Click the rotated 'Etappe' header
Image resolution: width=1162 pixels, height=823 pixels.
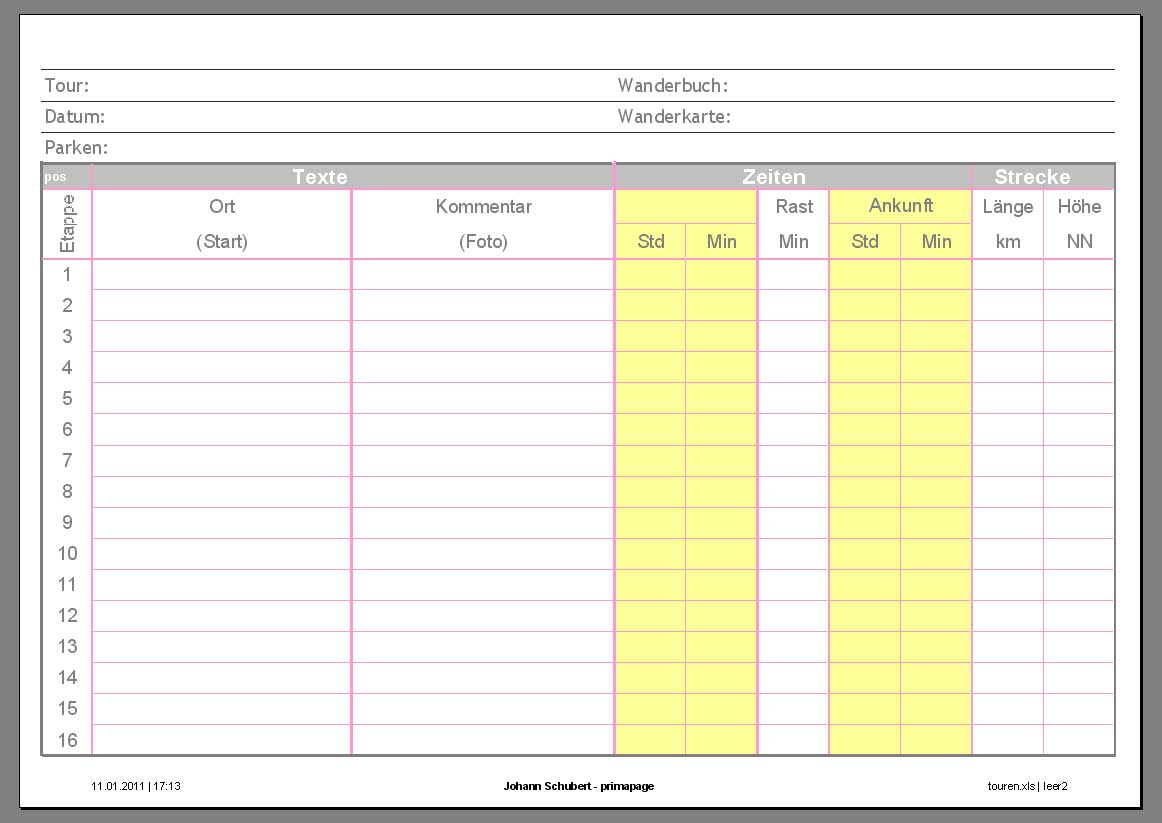pos(67,224)
